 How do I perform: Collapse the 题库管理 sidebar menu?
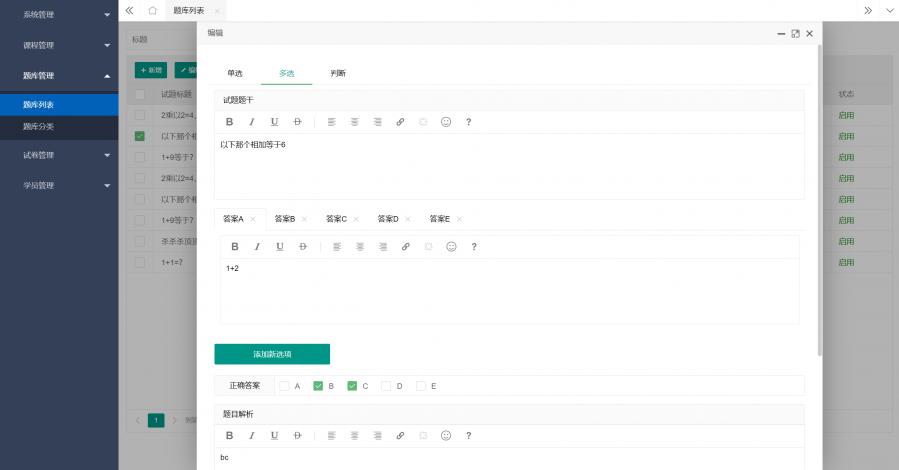(59, 75)
